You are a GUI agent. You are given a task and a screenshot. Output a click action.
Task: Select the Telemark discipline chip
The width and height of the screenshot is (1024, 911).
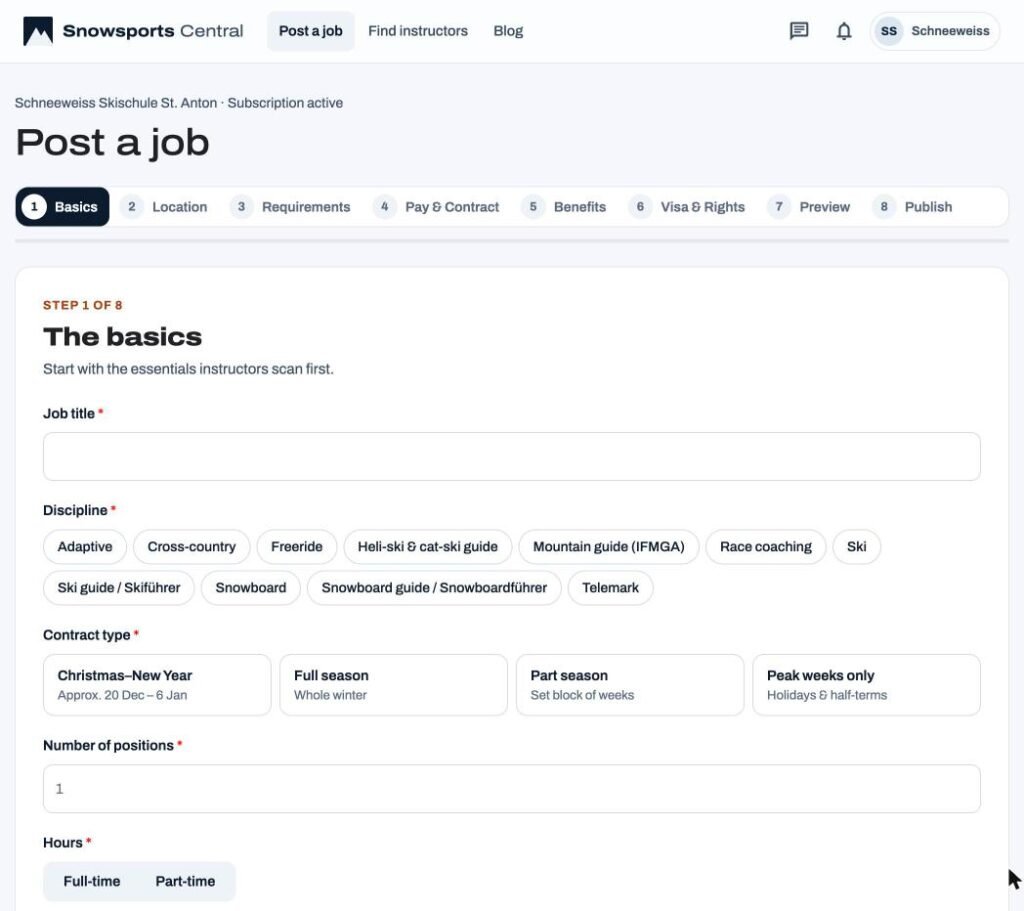click(x=610, y=588)
